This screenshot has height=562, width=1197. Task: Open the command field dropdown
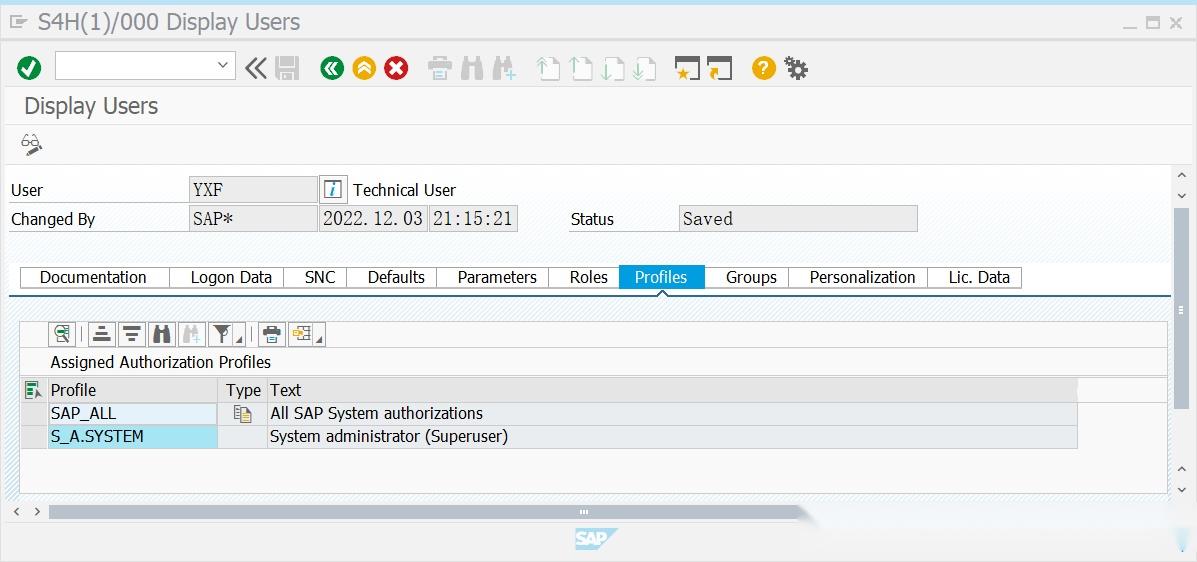point(222,65)
